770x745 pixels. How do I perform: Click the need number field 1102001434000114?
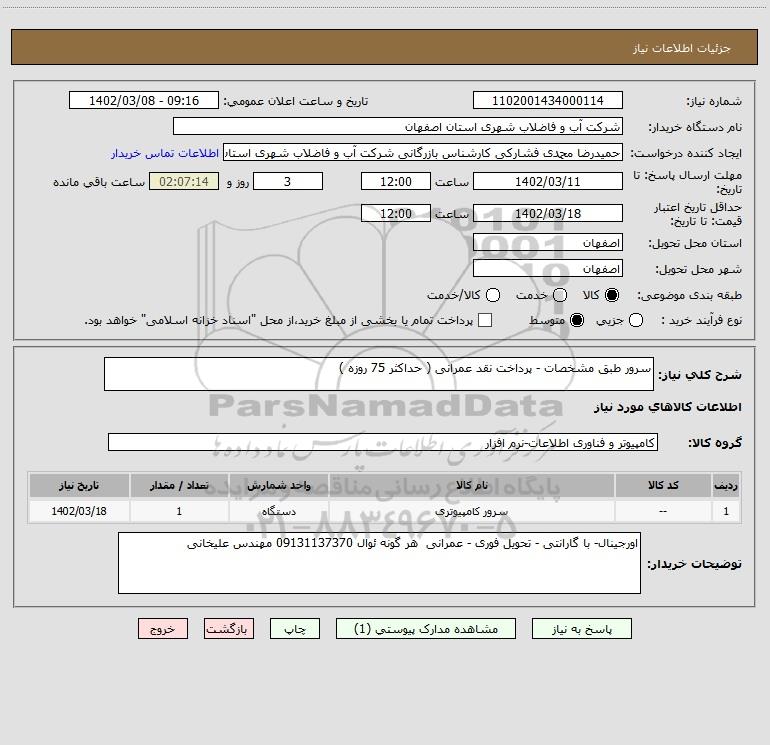(548, 100)
